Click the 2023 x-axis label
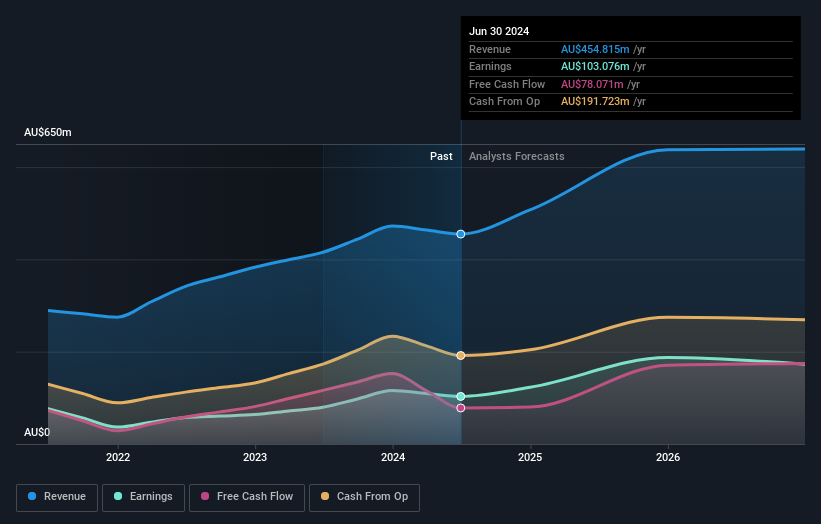The height and width of the screenshot is (524, 821). tap(255, 457)
